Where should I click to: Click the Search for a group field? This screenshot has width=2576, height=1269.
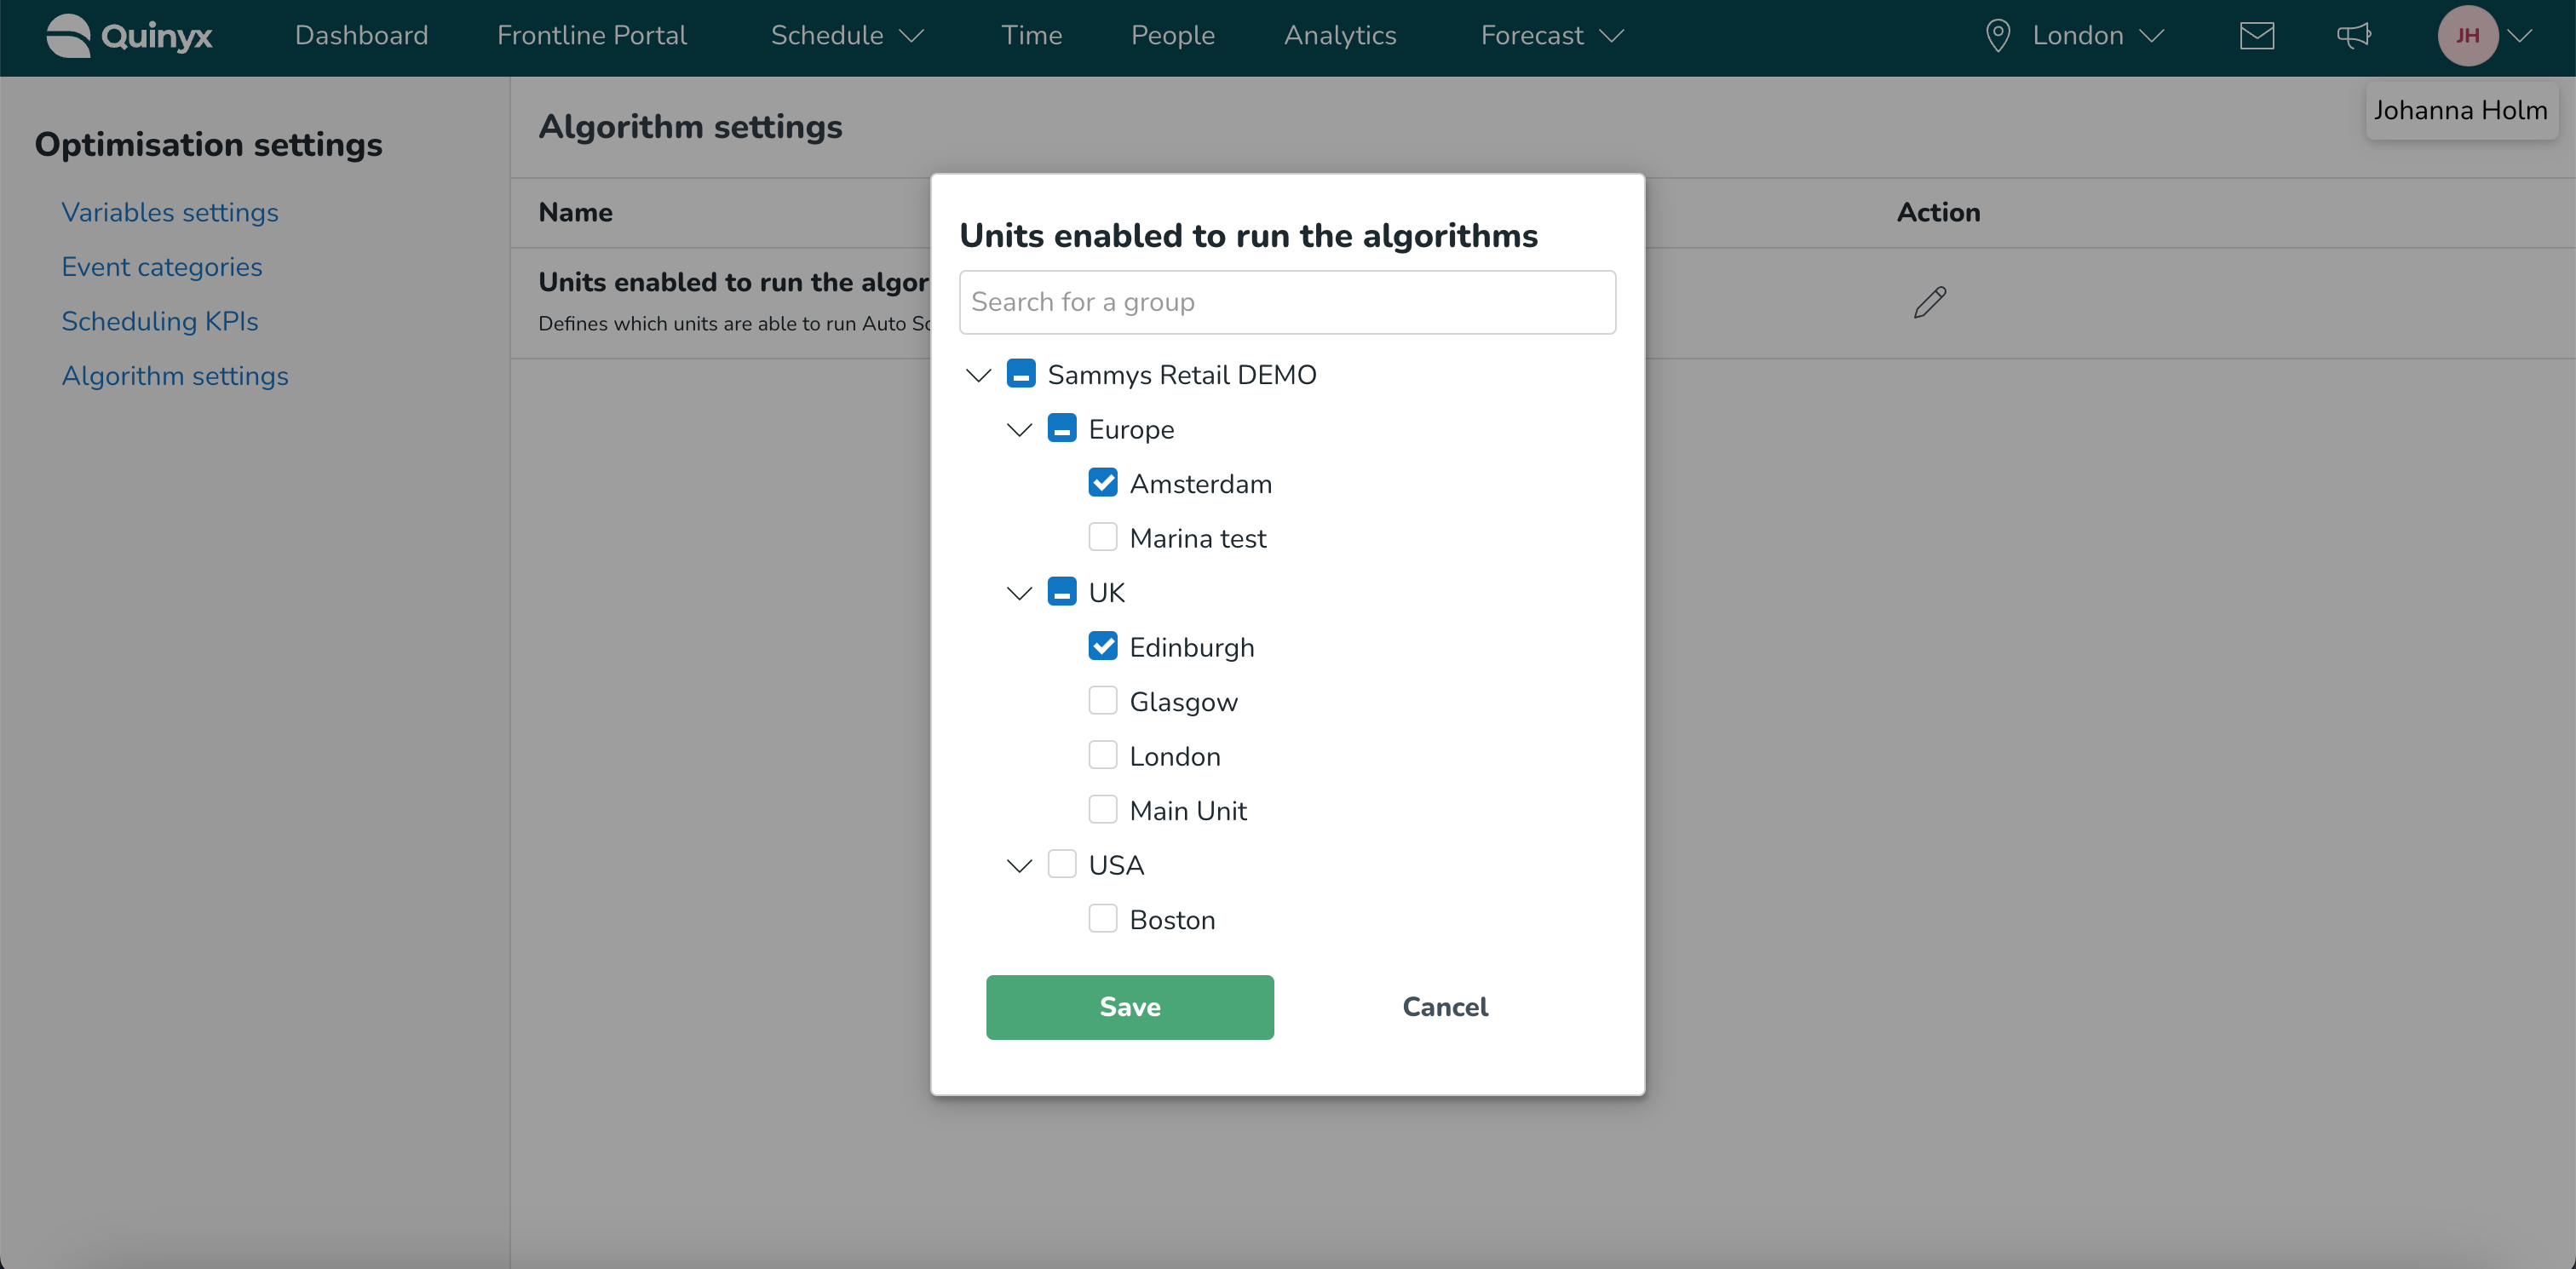tap(1287, 302)
